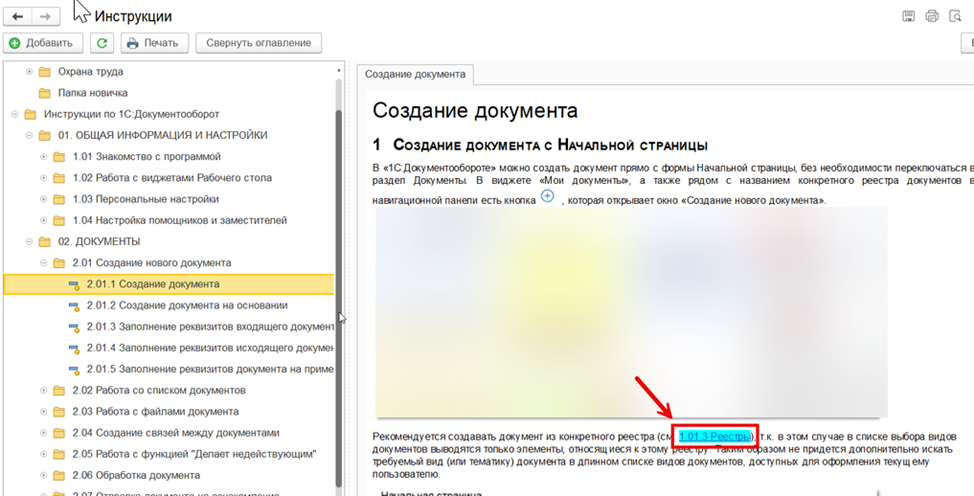Click document icon of 2.01.1 Создание документа

click(74, 285)
